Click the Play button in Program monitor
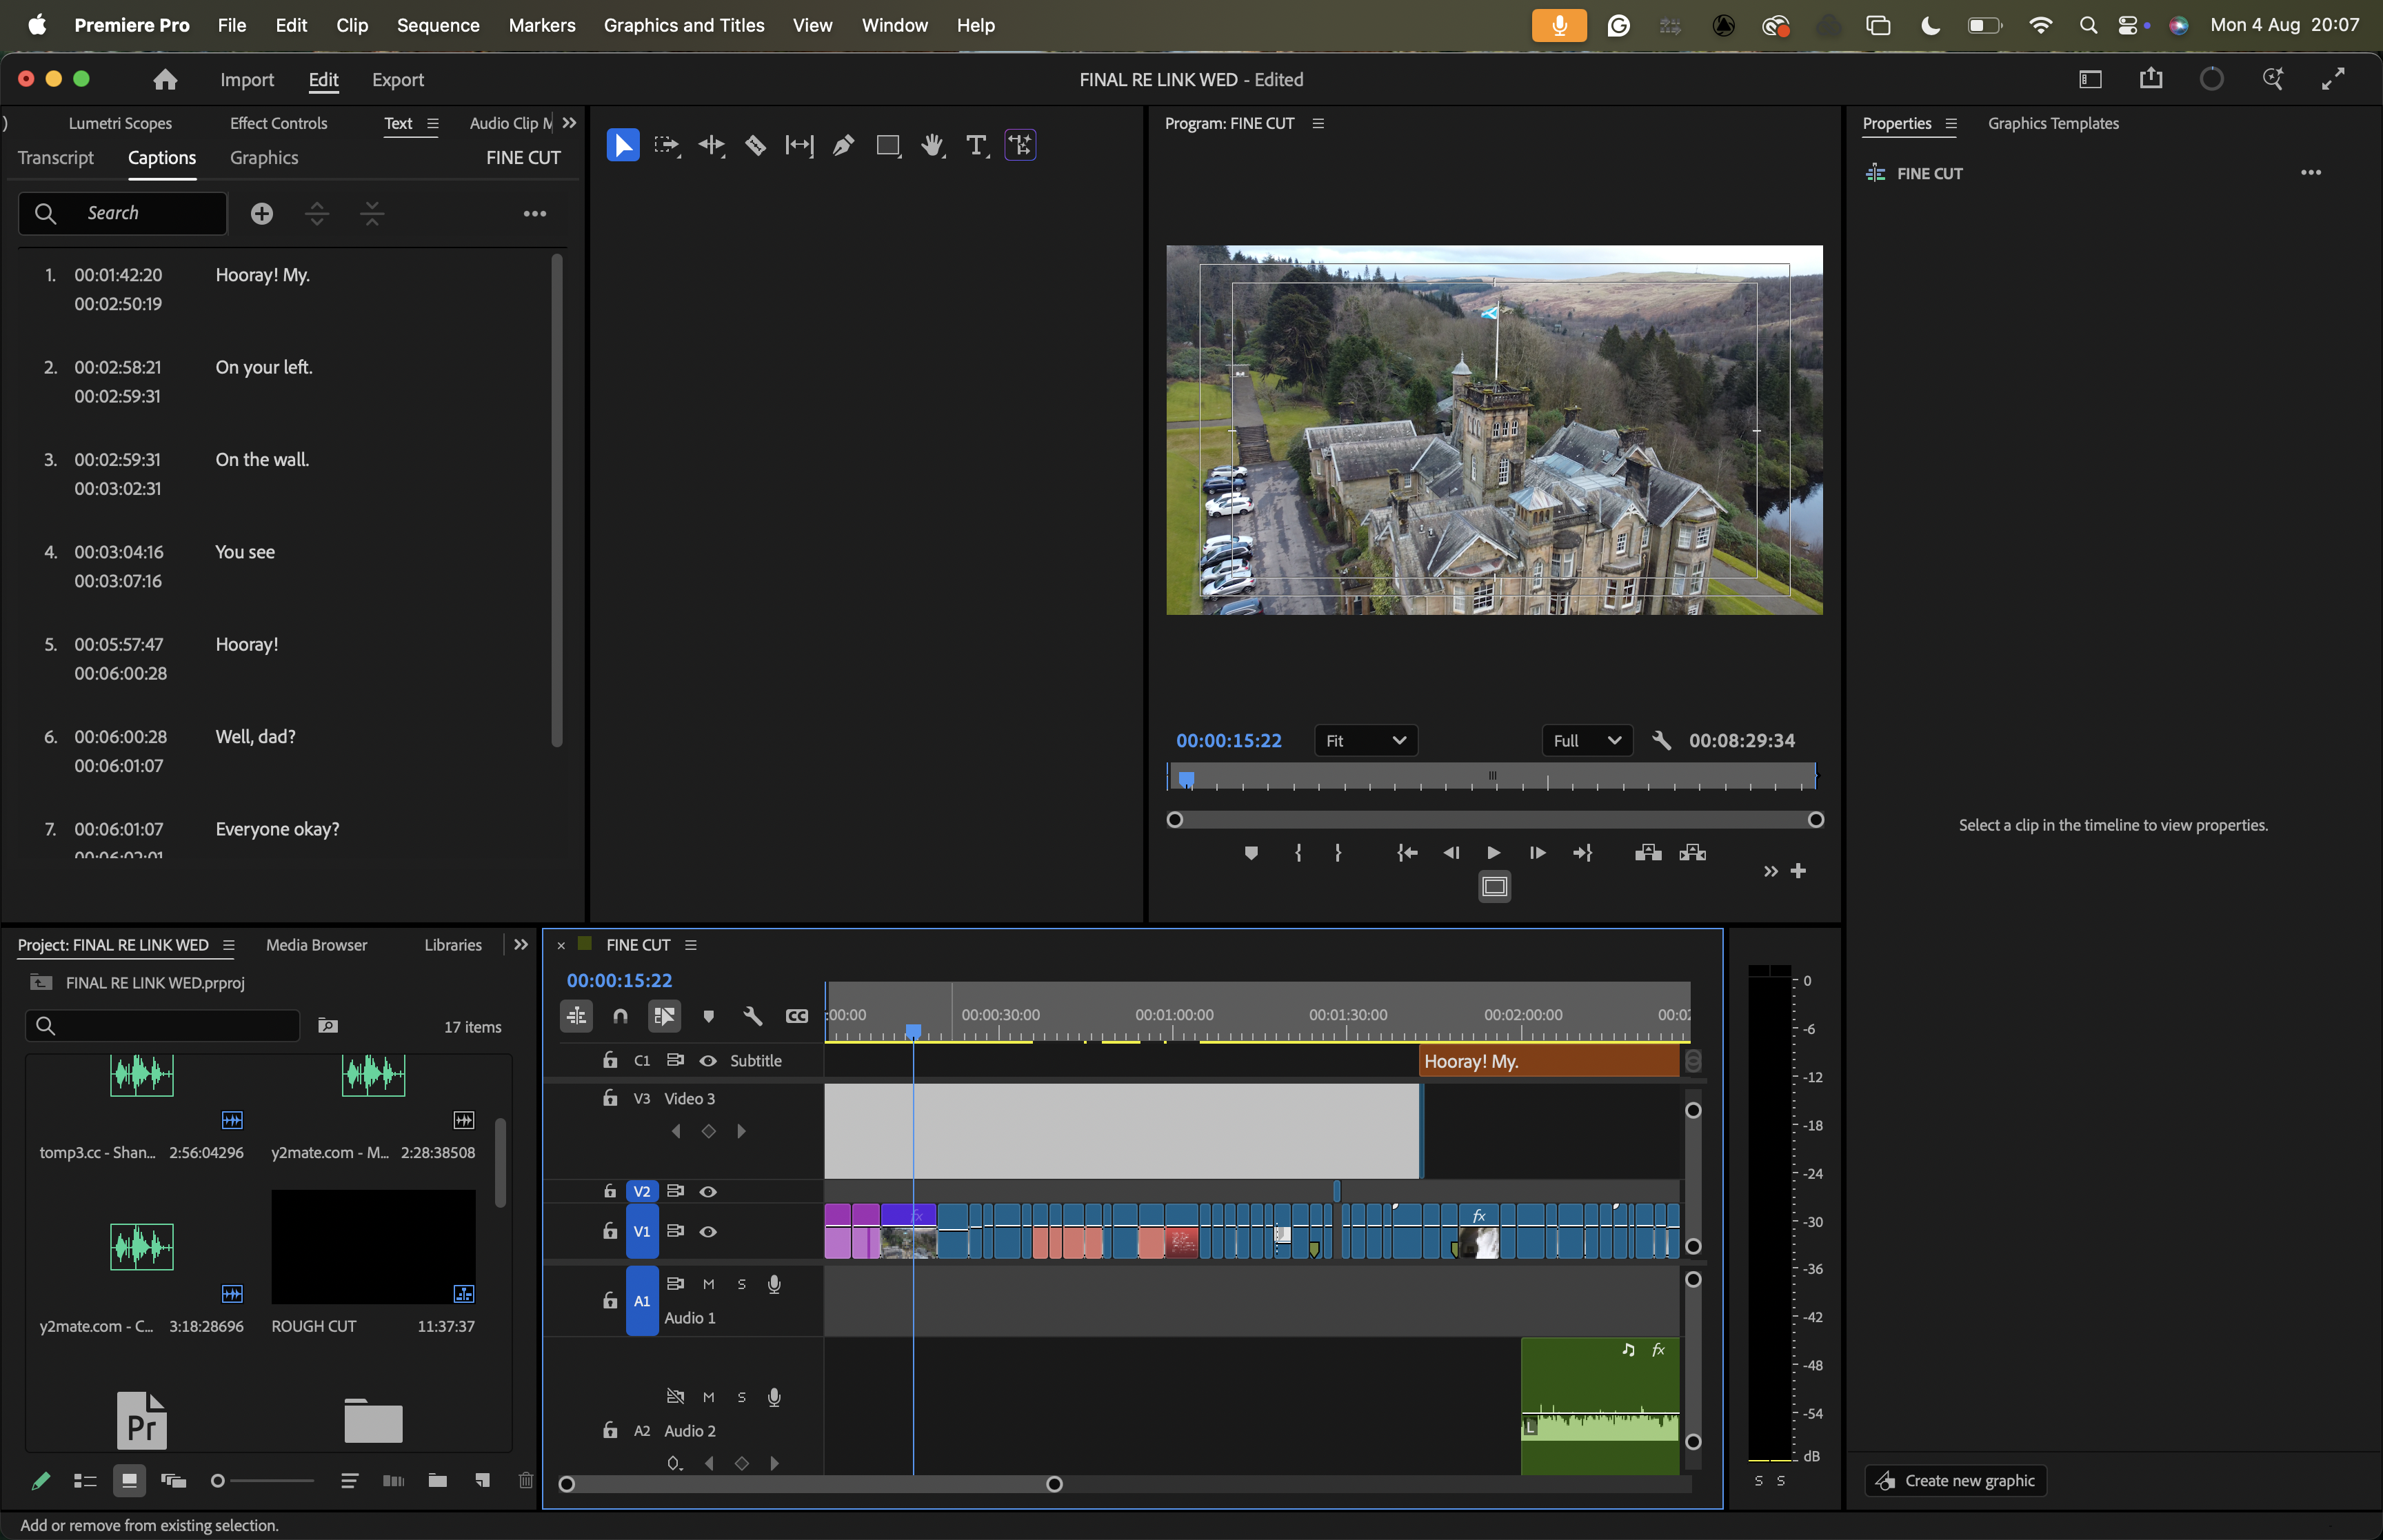Image resolution: width=2383 pixels, height=1540 pixels. pos(1493,853)
